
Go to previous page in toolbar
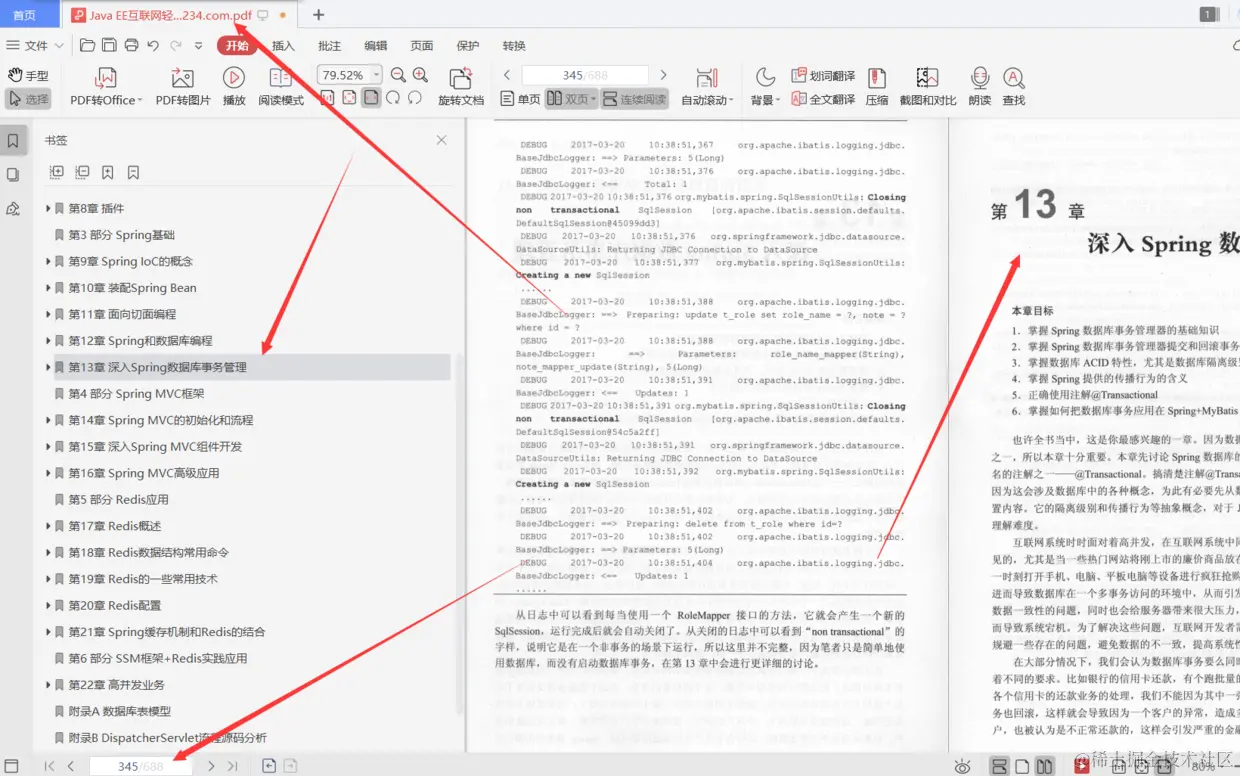click(507, 75)
